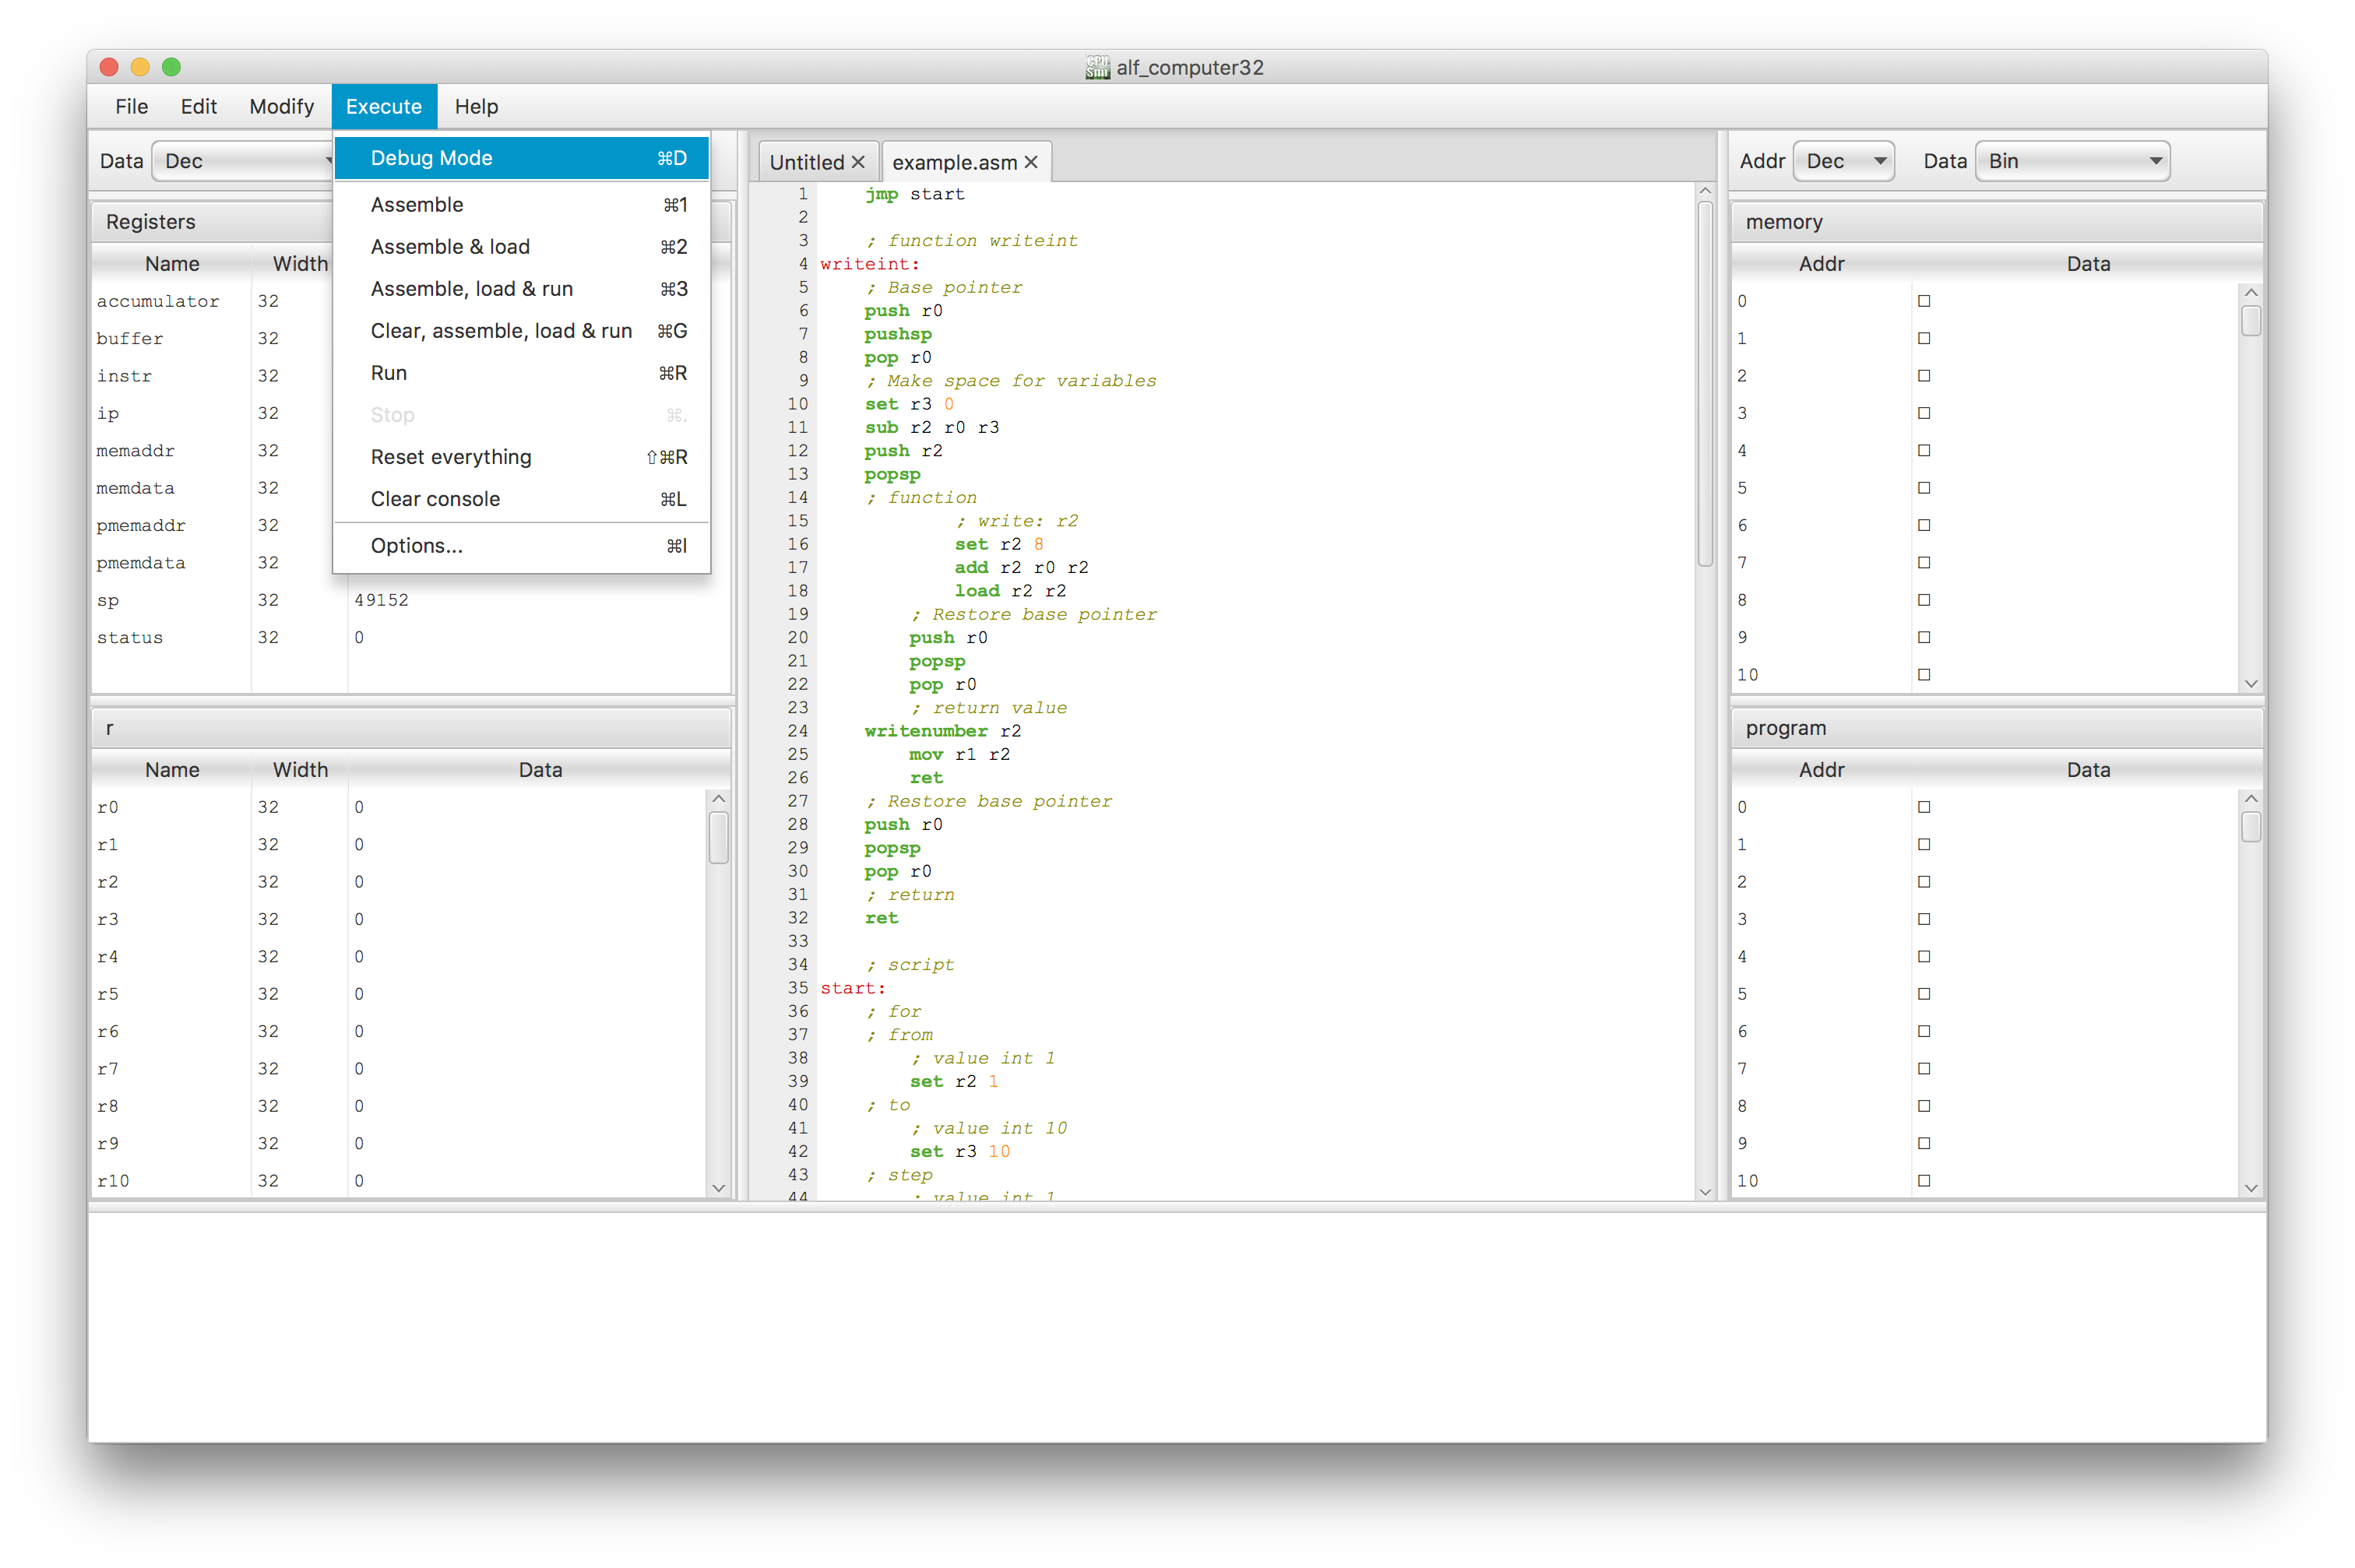Open the left Data format dropdown (Dec)
2355x1568 pixels.
[243, 161]
